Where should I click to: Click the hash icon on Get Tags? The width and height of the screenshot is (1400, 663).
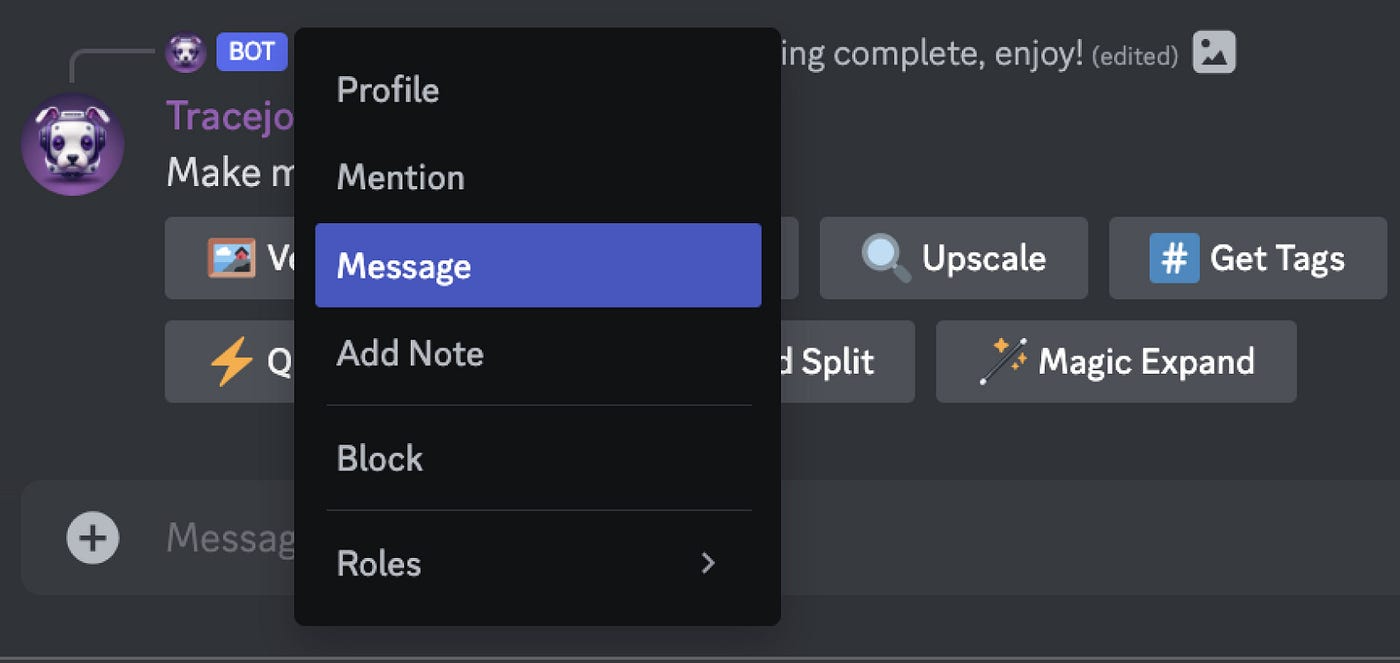(1174, 258)
